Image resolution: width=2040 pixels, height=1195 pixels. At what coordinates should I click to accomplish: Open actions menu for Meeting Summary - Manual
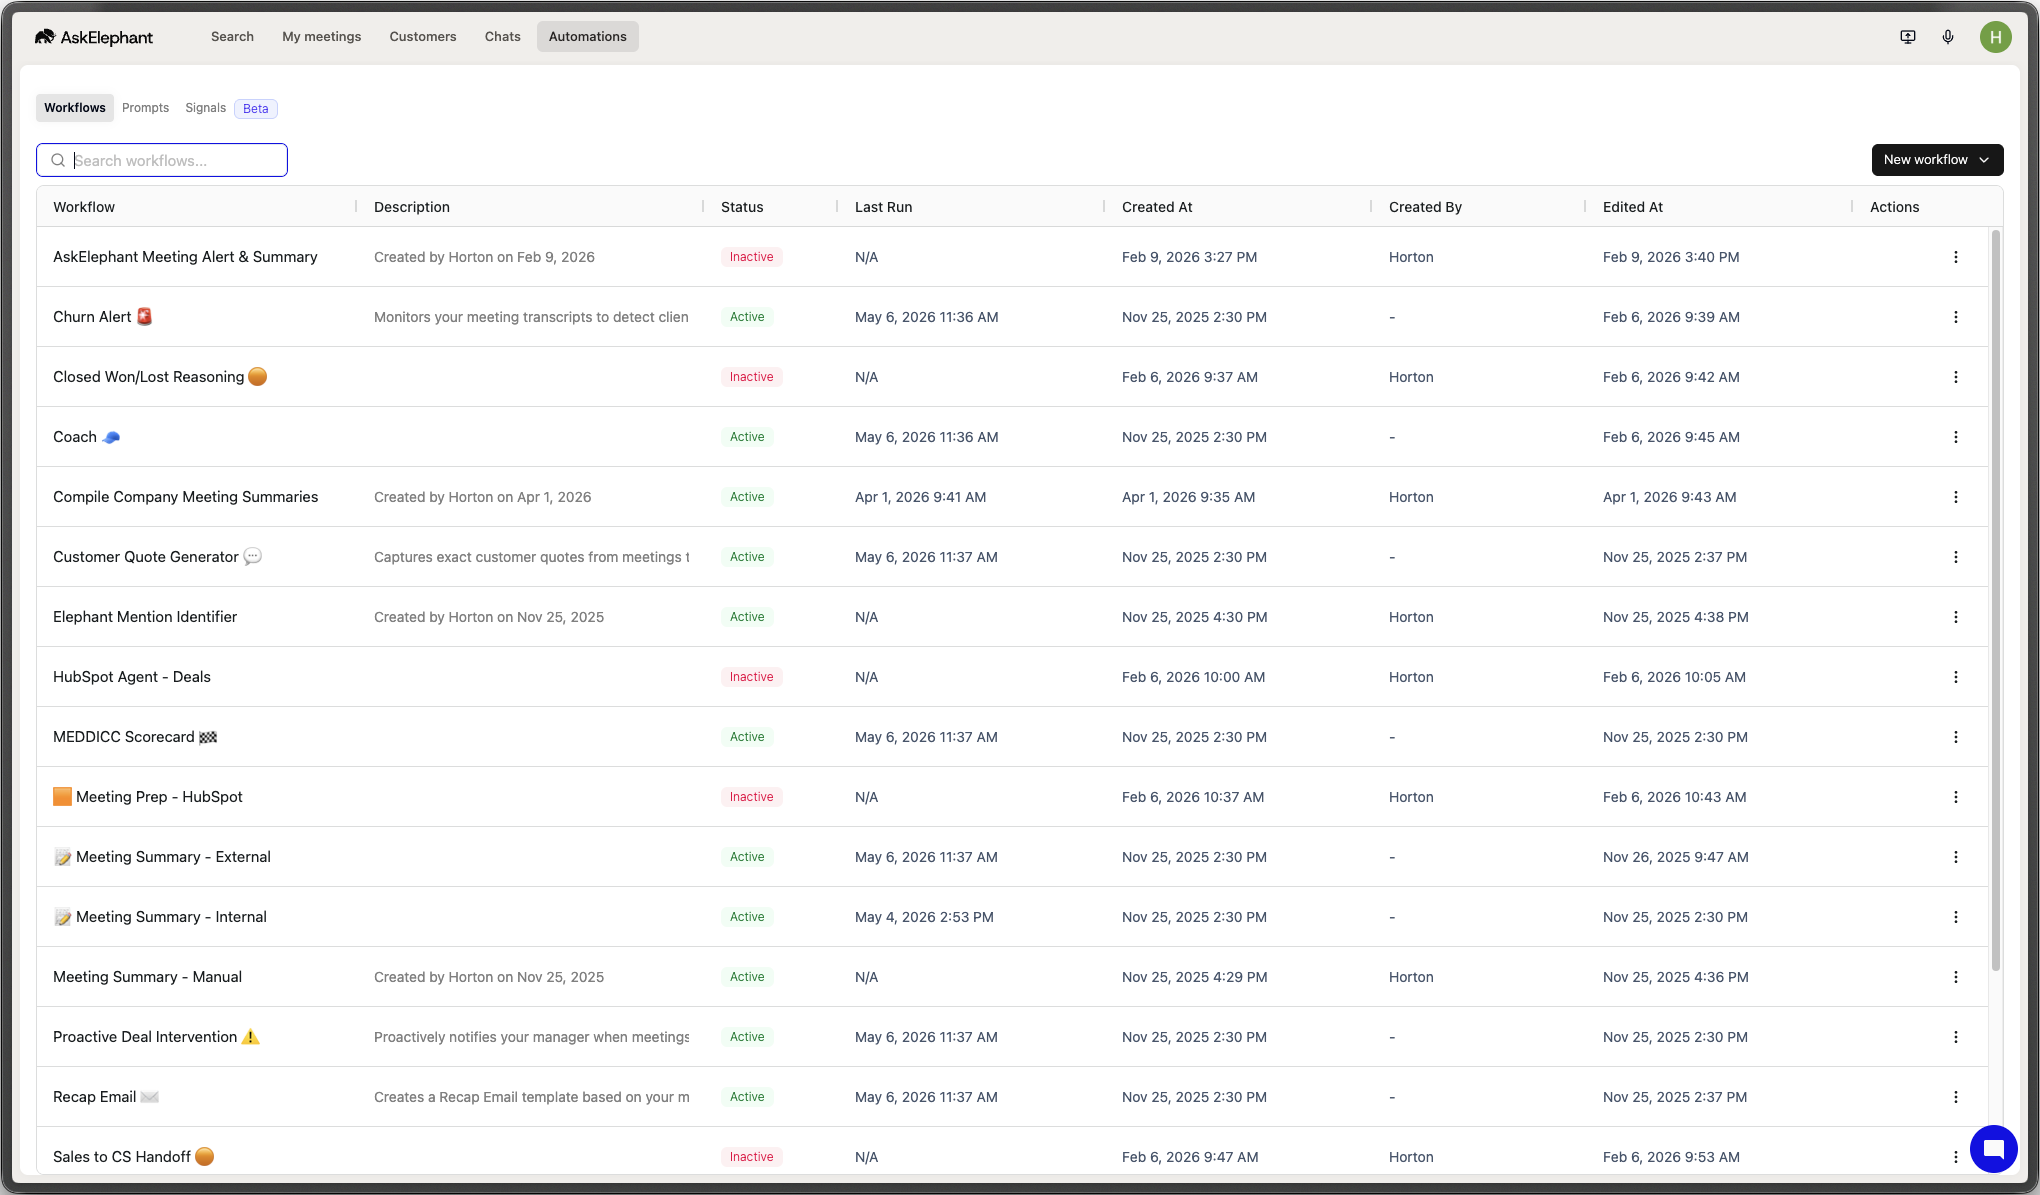[x=1956, y=977]
